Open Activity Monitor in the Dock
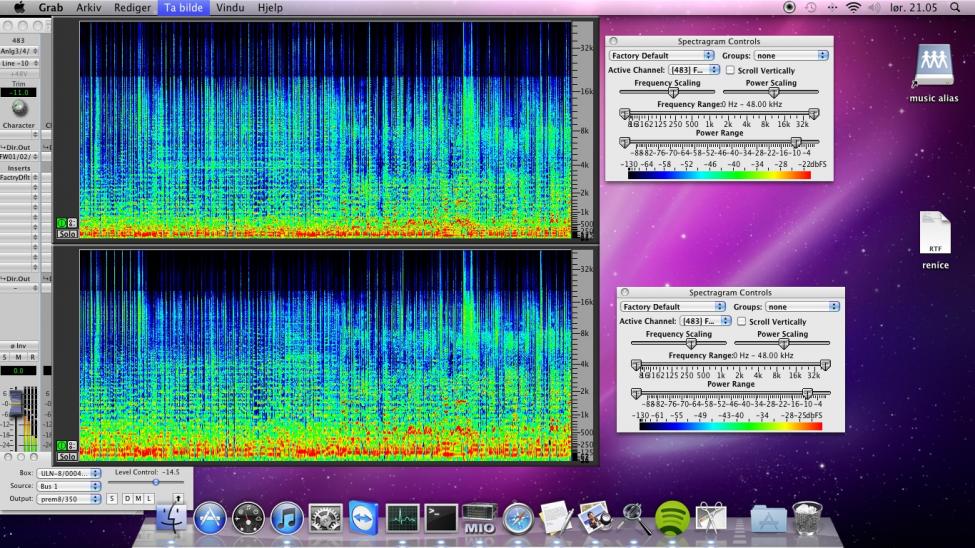Image resolution: width=975 pixels, height=548 pixels. tap(402, 518)
